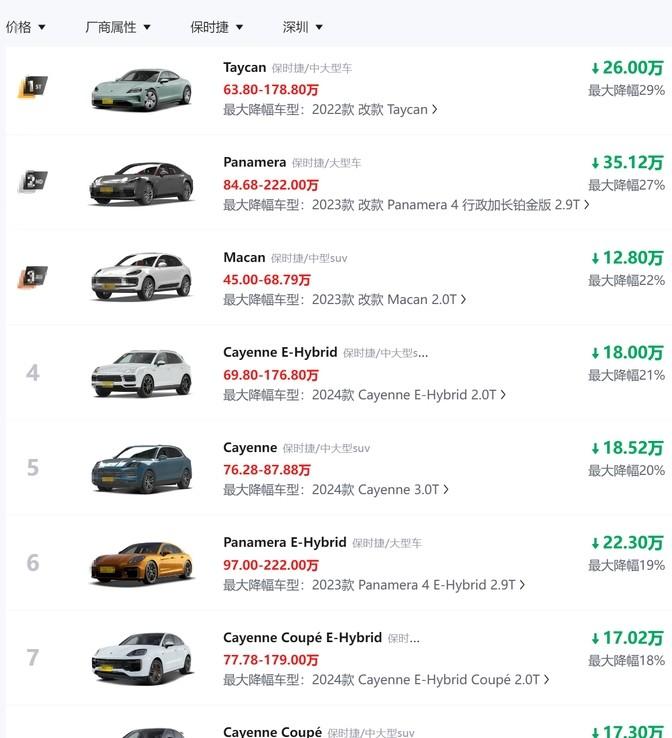Open the white Macan car image
The height and width of the screenshot is (738, 672).
pyautogui.click(x=141, y=277)
